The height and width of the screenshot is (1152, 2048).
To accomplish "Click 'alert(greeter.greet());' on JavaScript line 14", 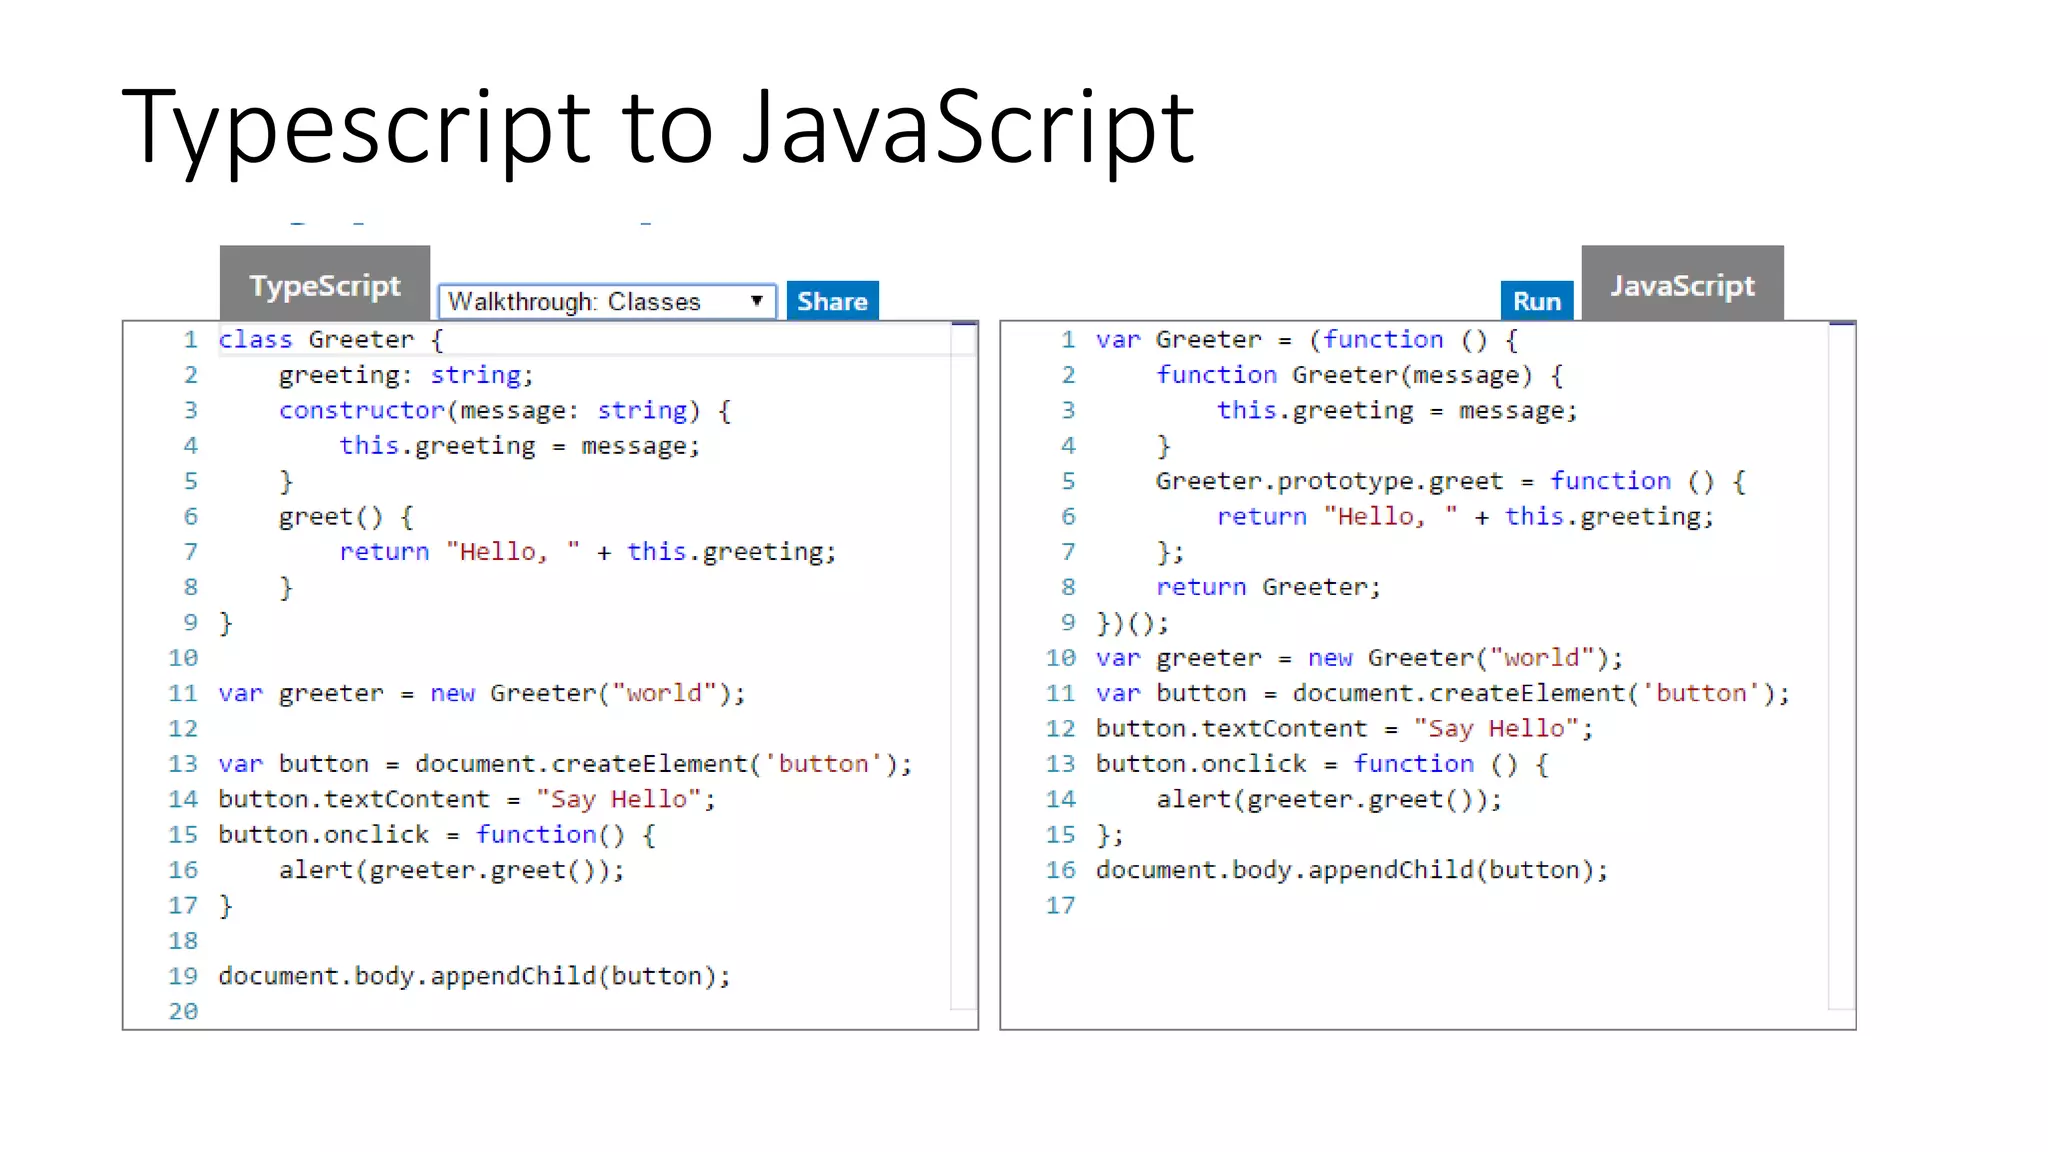I will coord(1329,799).
